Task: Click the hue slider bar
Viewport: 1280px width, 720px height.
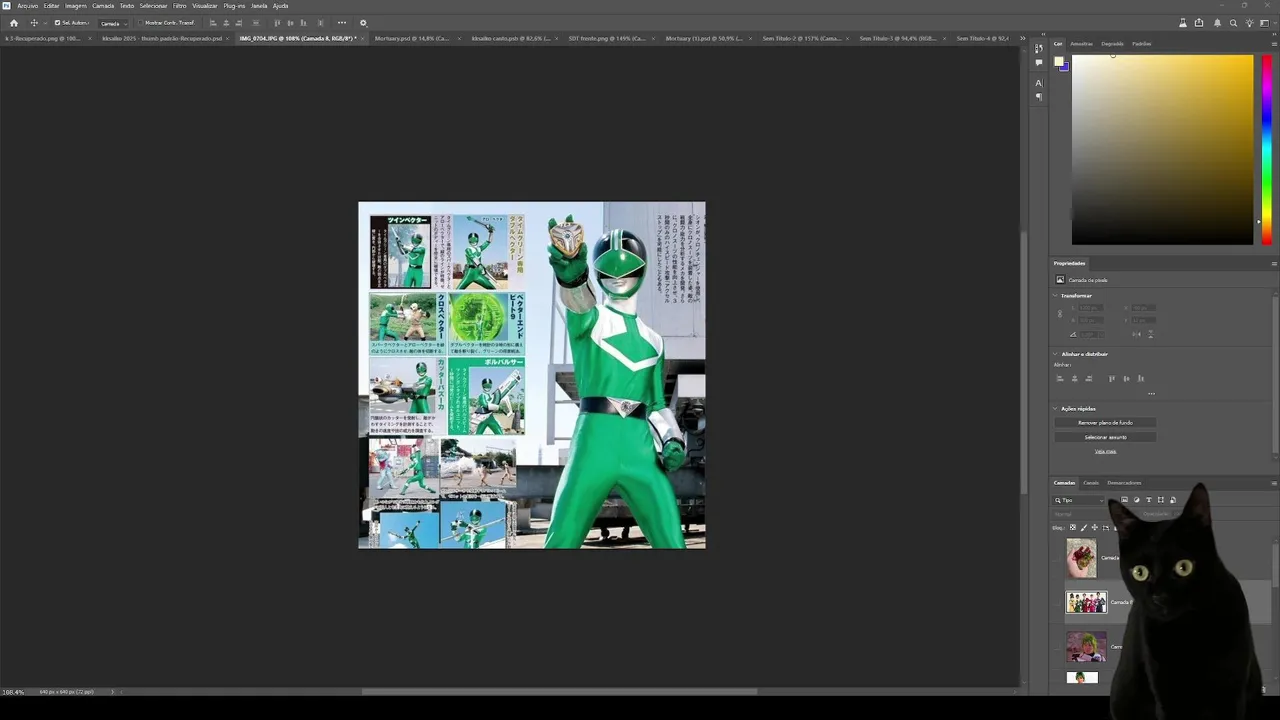Action: [1266, 149]
